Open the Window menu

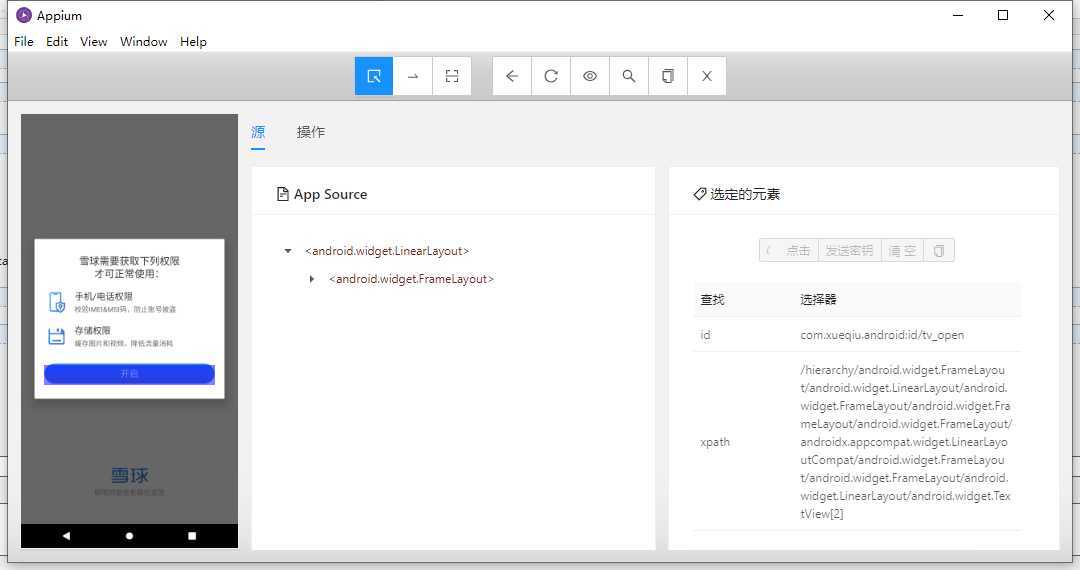click(143, 41)
